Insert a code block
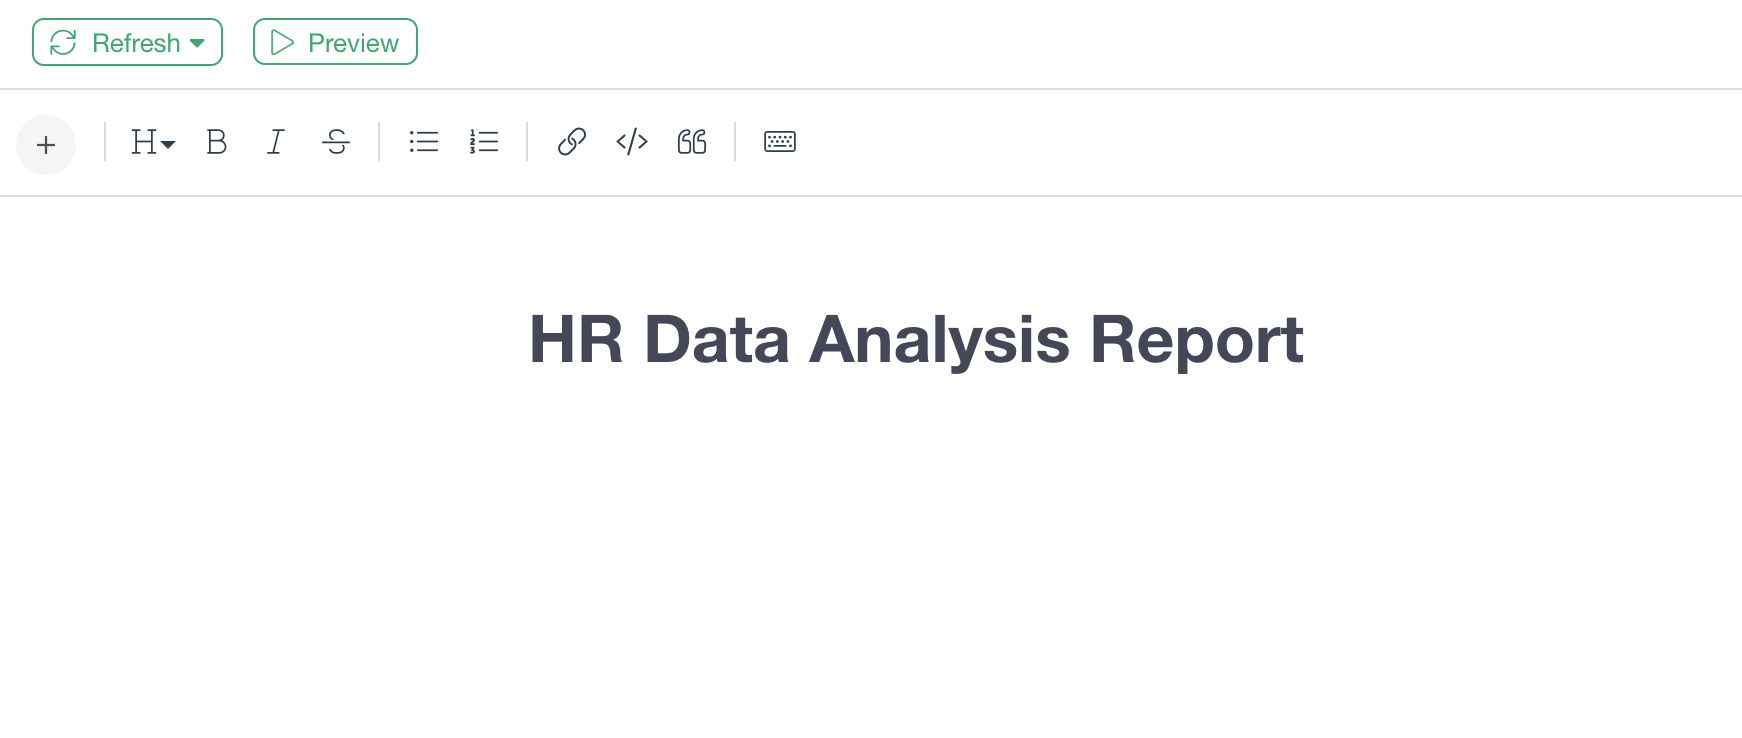1742x738 pixels. (x=632, y=142)
